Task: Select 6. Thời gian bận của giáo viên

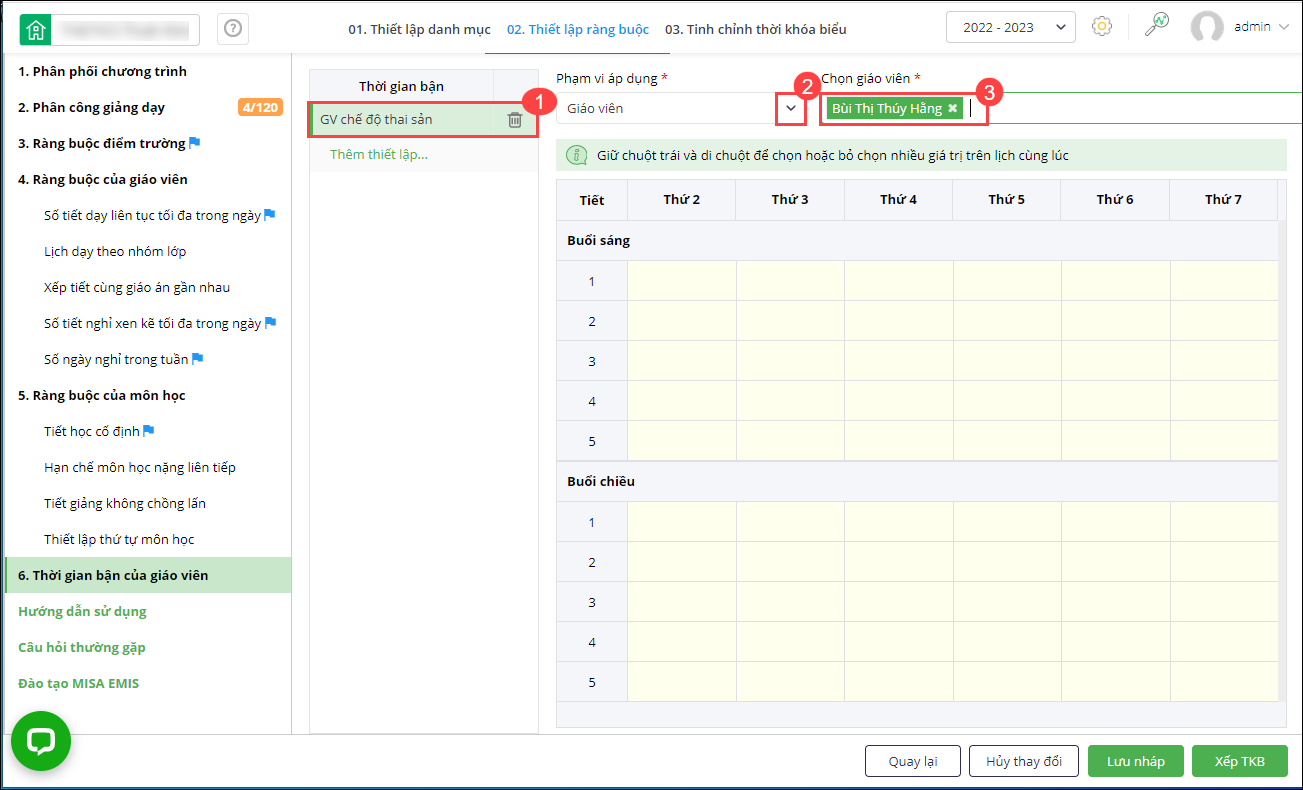Action: click(148, 576)
